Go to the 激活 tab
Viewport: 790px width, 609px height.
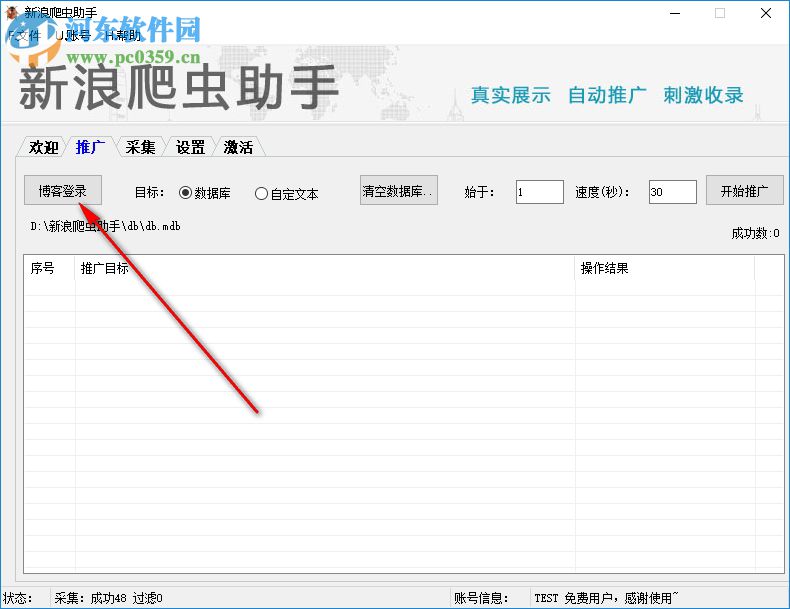pos(238,147)
